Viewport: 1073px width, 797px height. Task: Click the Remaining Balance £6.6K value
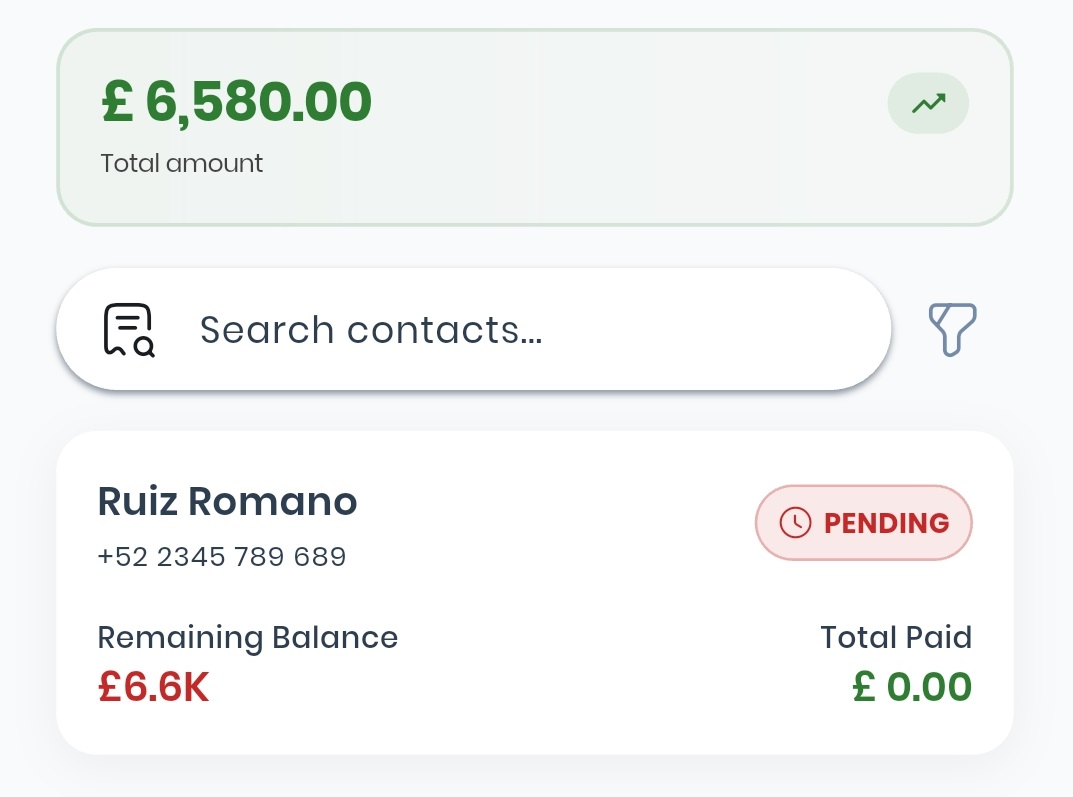point(153,686)
